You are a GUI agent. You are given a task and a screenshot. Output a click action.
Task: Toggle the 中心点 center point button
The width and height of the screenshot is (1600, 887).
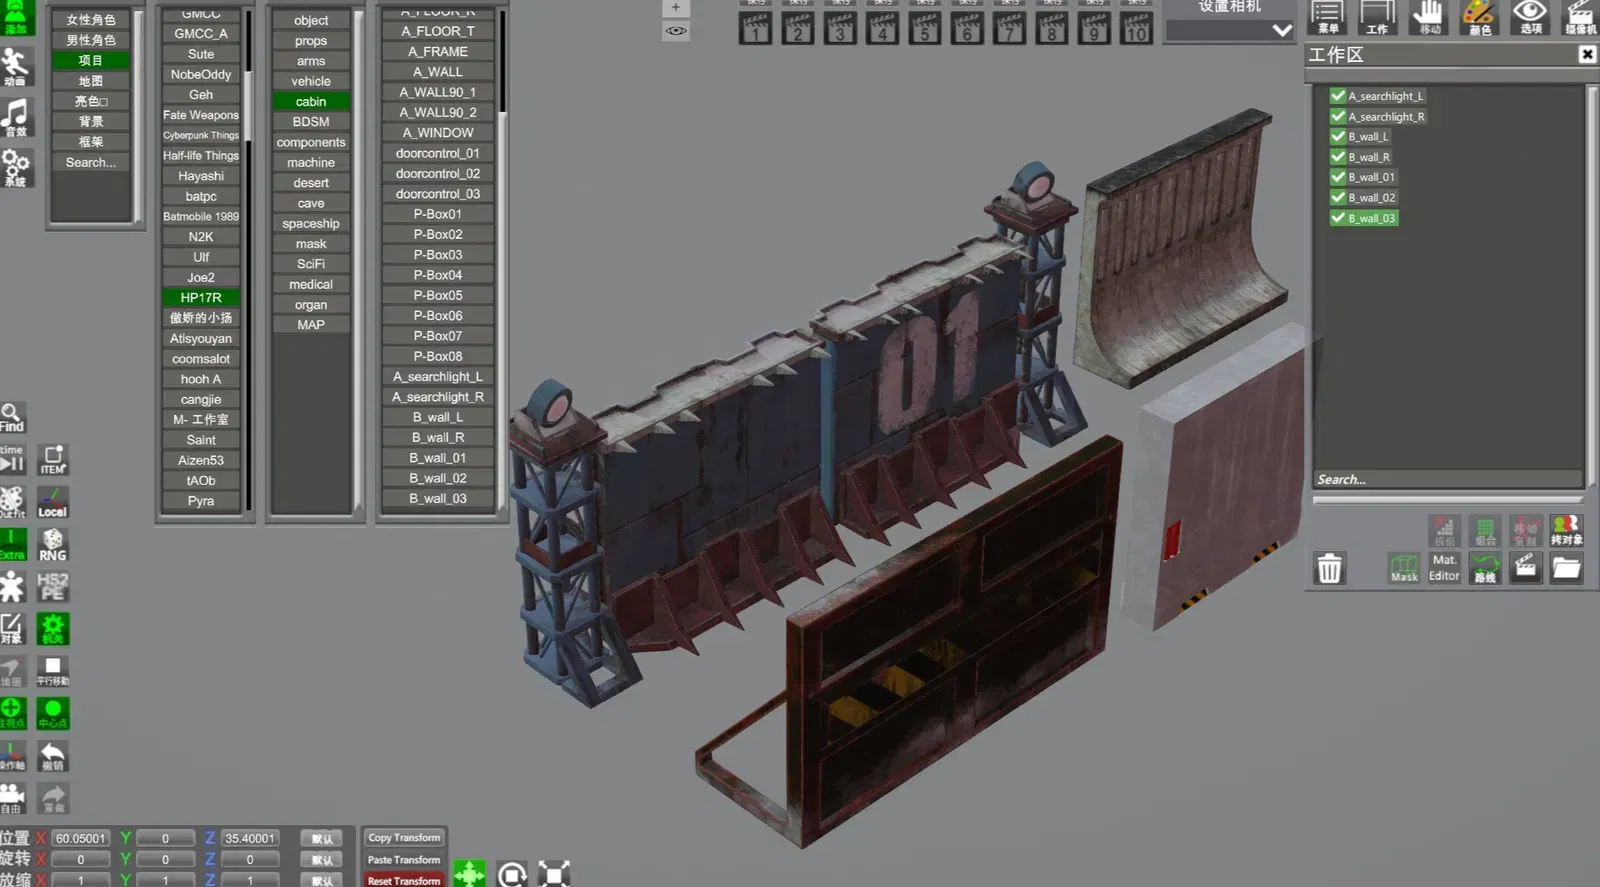(53, 713)
